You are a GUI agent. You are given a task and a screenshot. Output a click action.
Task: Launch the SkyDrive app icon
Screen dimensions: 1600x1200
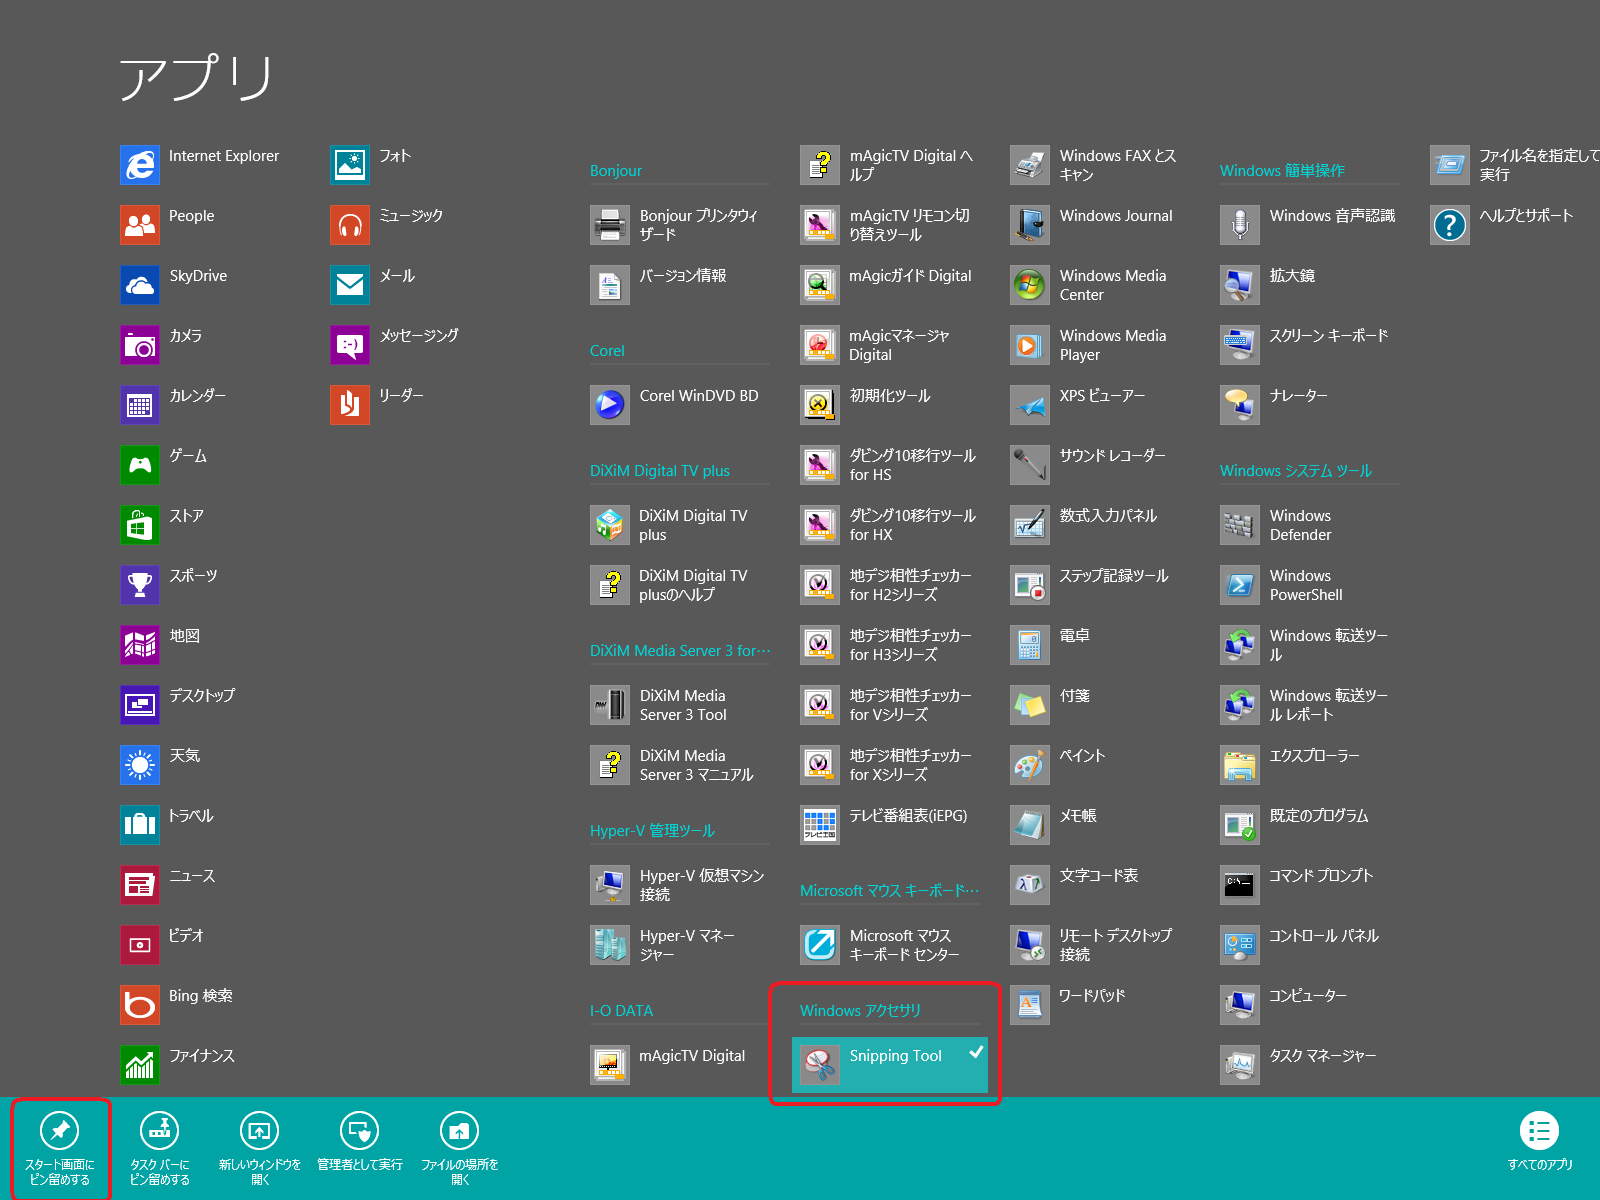pyautogui.click(x=140, y=285)
